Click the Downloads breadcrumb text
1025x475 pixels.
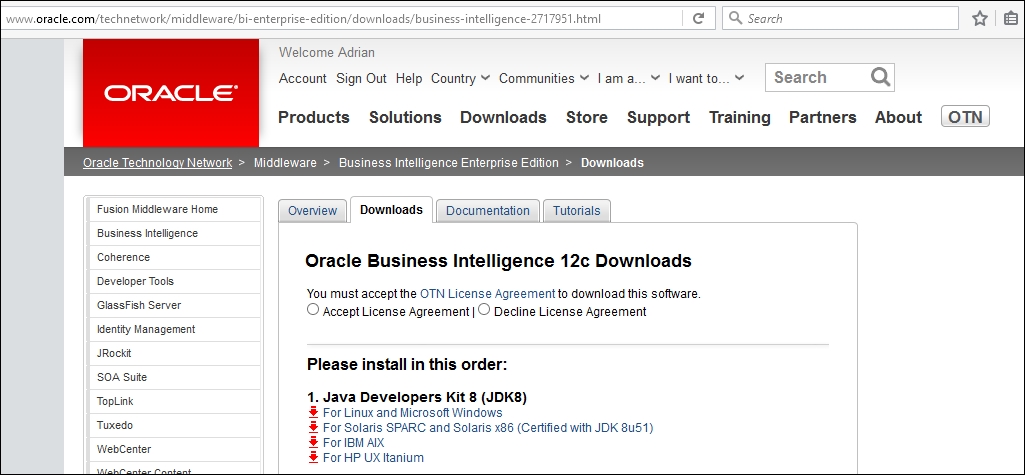click(613, 163)
